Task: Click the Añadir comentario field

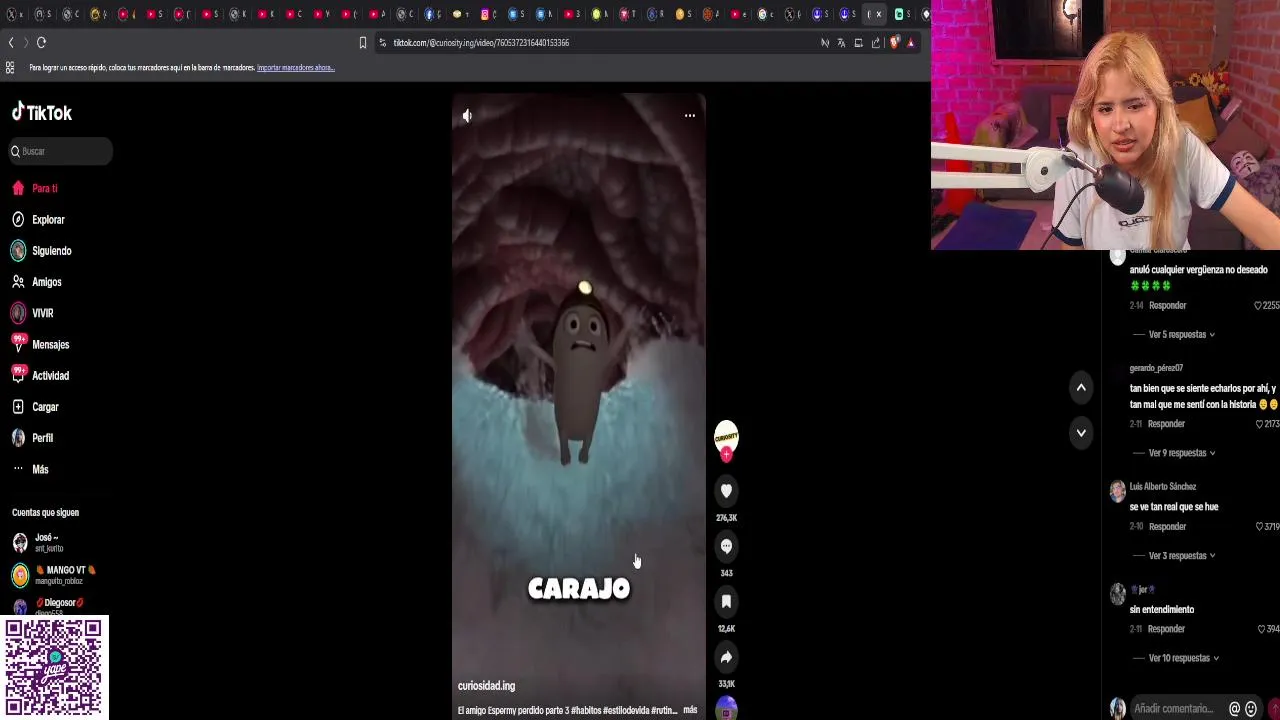Action: (x=1174, y=709)
